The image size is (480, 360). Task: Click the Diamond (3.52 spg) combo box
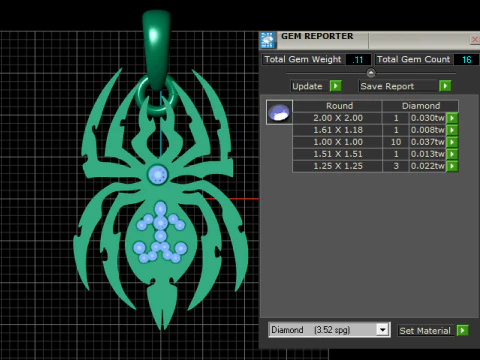[x=329, y=330]
